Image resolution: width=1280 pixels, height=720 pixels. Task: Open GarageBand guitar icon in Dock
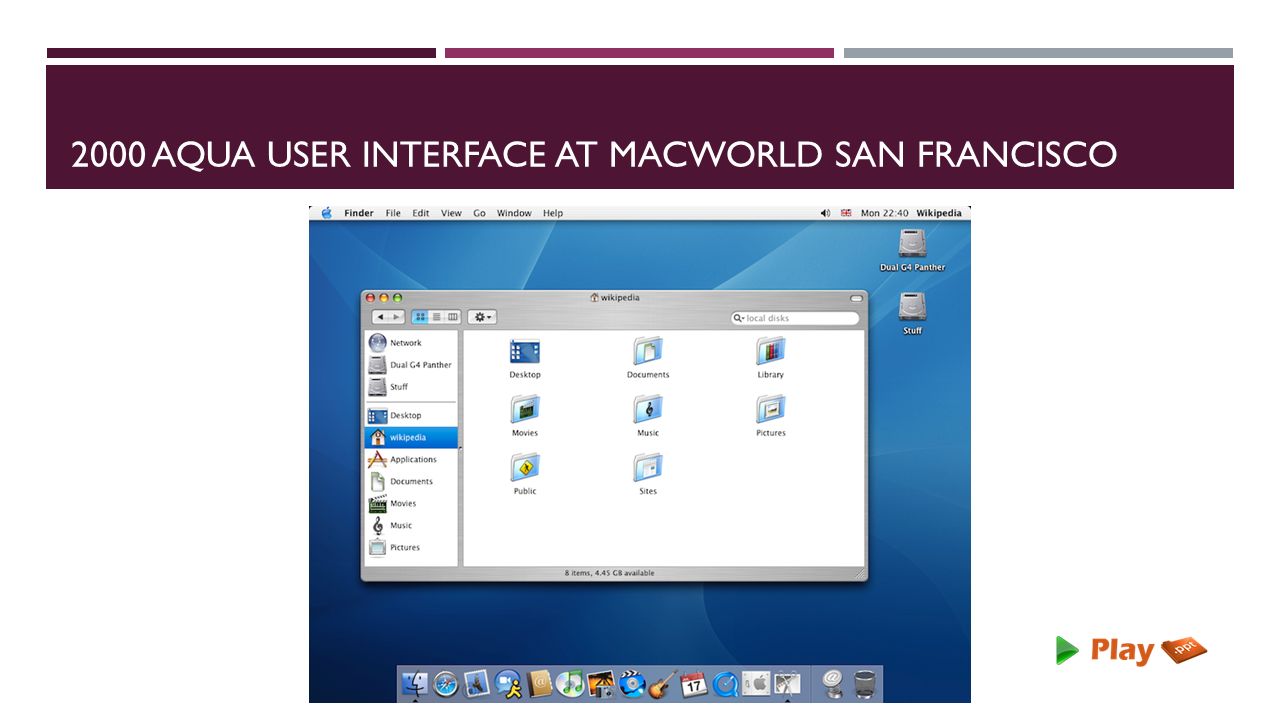662,684
